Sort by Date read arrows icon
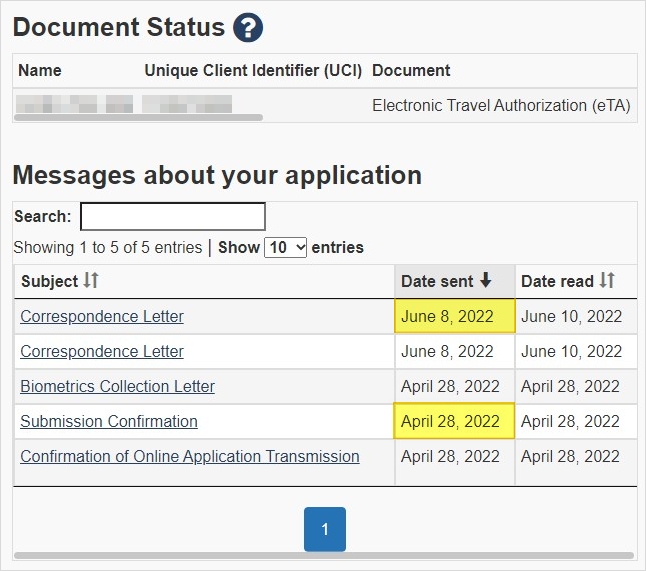The height and width of the screenshot is (571, 646). coord(607,280)
